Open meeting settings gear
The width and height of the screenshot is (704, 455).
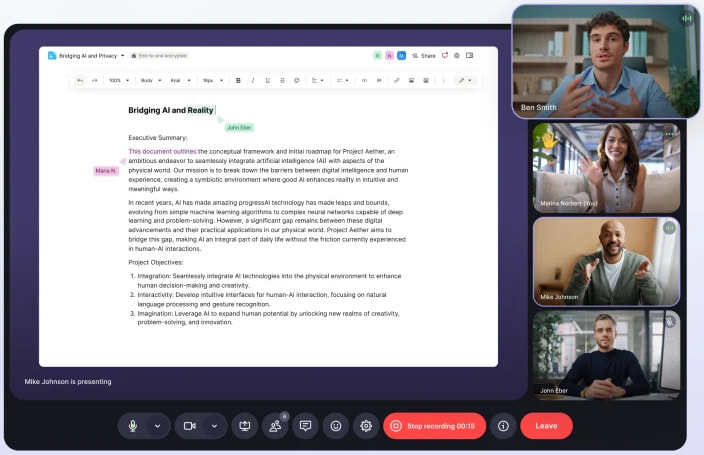point(366,426)
